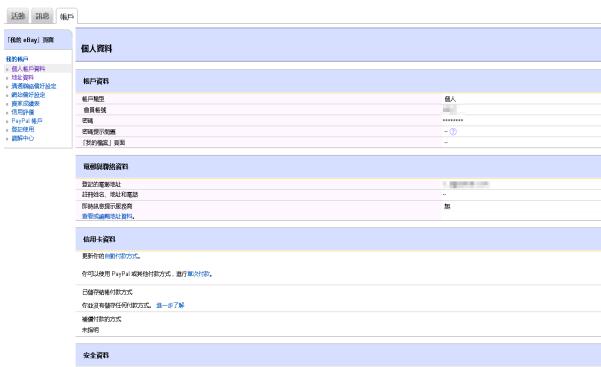
Task: Open 地址資料 in the sidebar
Action: [x=23, y=77]
